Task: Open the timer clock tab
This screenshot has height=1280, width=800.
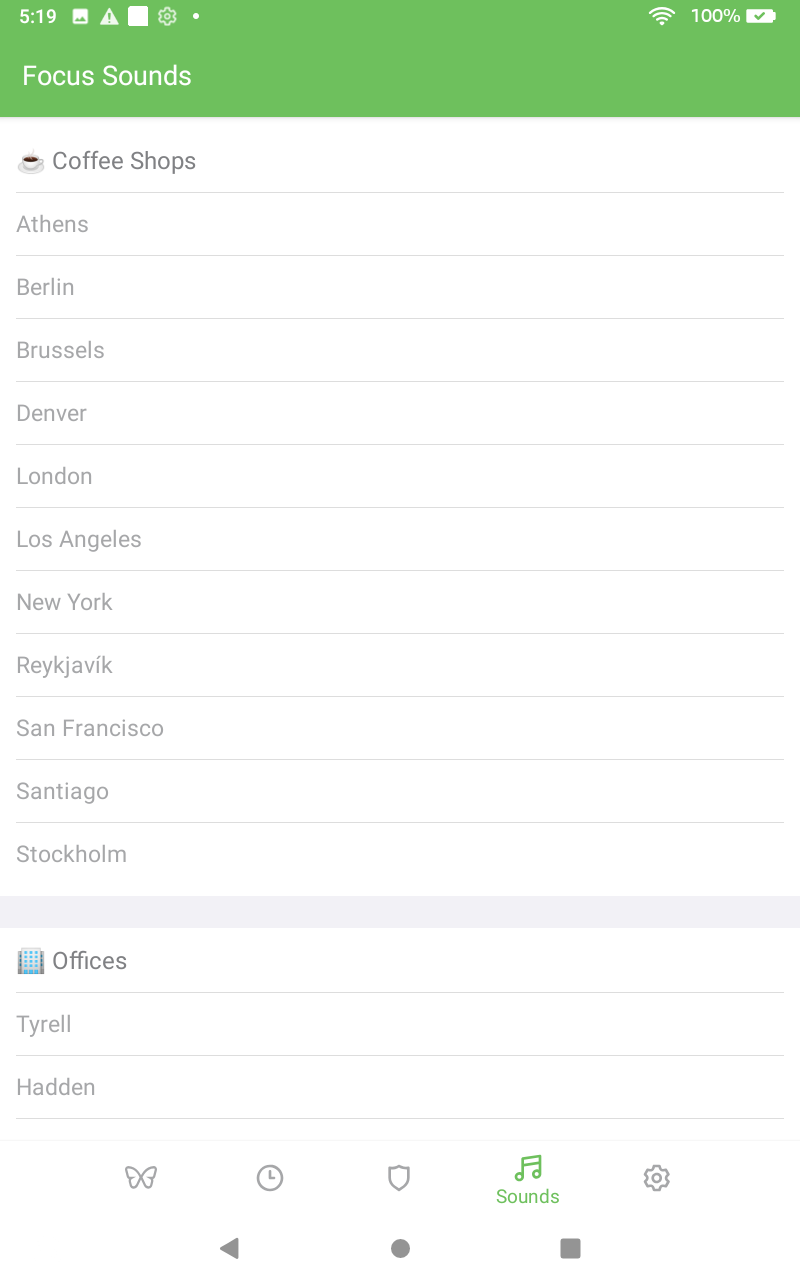Action: 270,1177
